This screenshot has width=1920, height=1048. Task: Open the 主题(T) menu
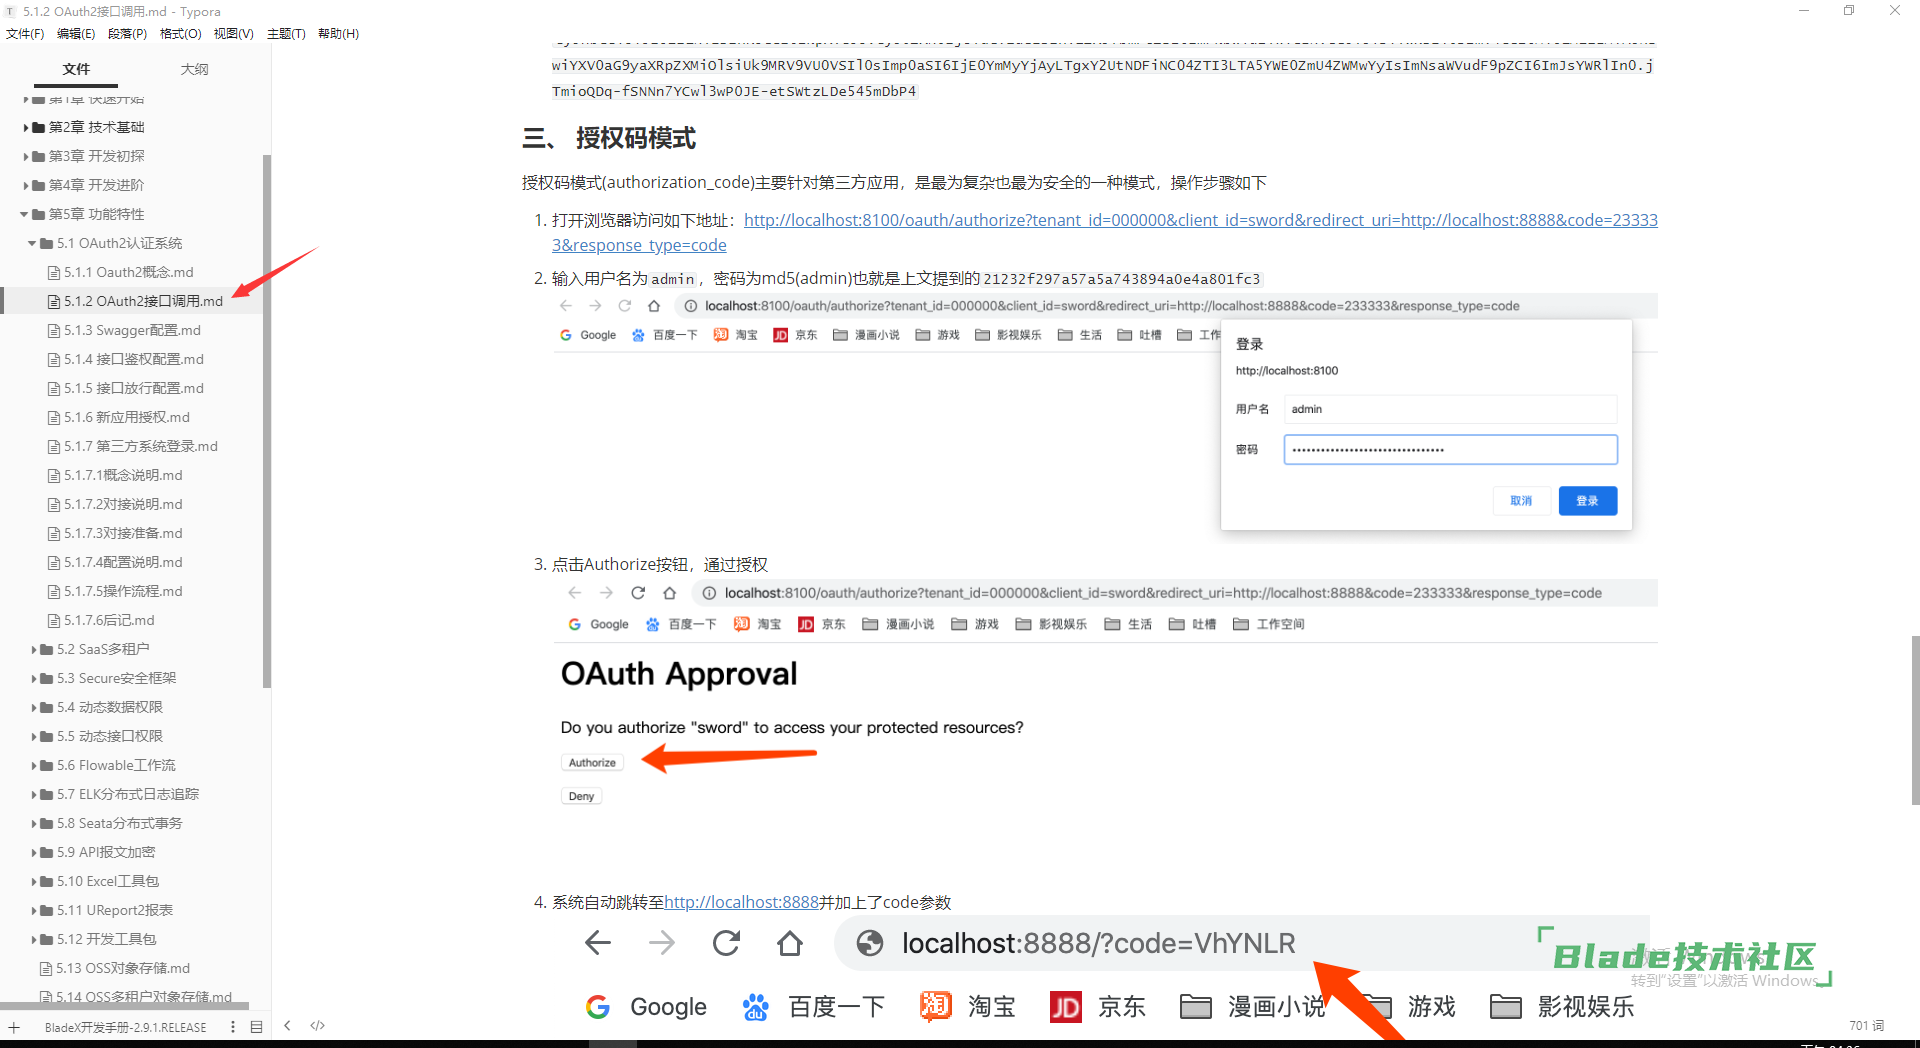286,33
